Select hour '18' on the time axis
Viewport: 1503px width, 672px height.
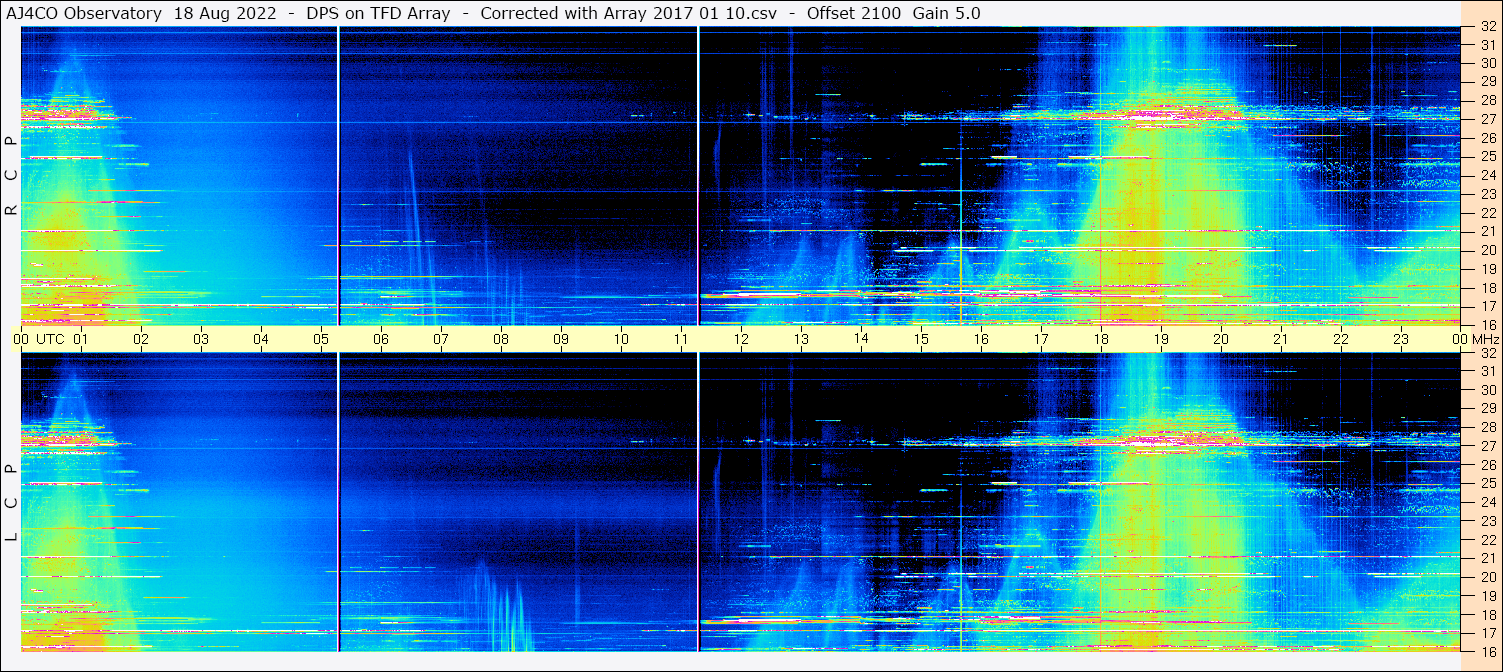(1101, 339)
